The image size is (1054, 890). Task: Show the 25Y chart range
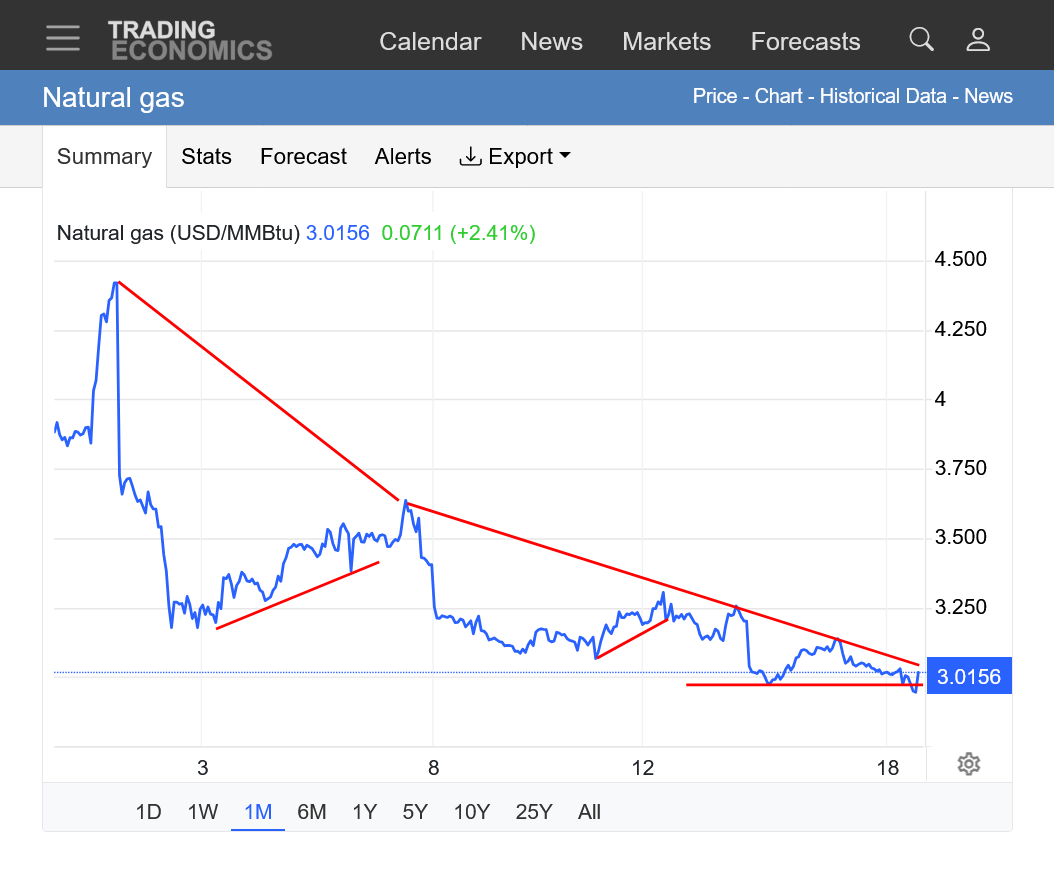click(x=533, y=812)
